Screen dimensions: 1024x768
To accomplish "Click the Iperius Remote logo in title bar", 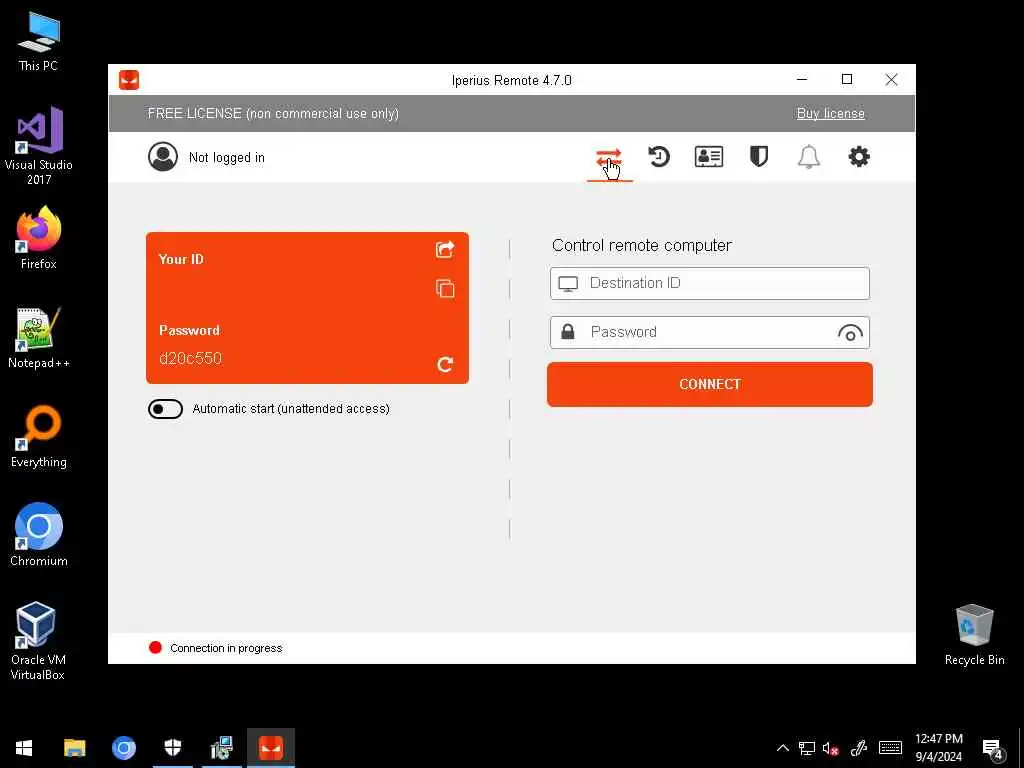I will coord(129,80).
